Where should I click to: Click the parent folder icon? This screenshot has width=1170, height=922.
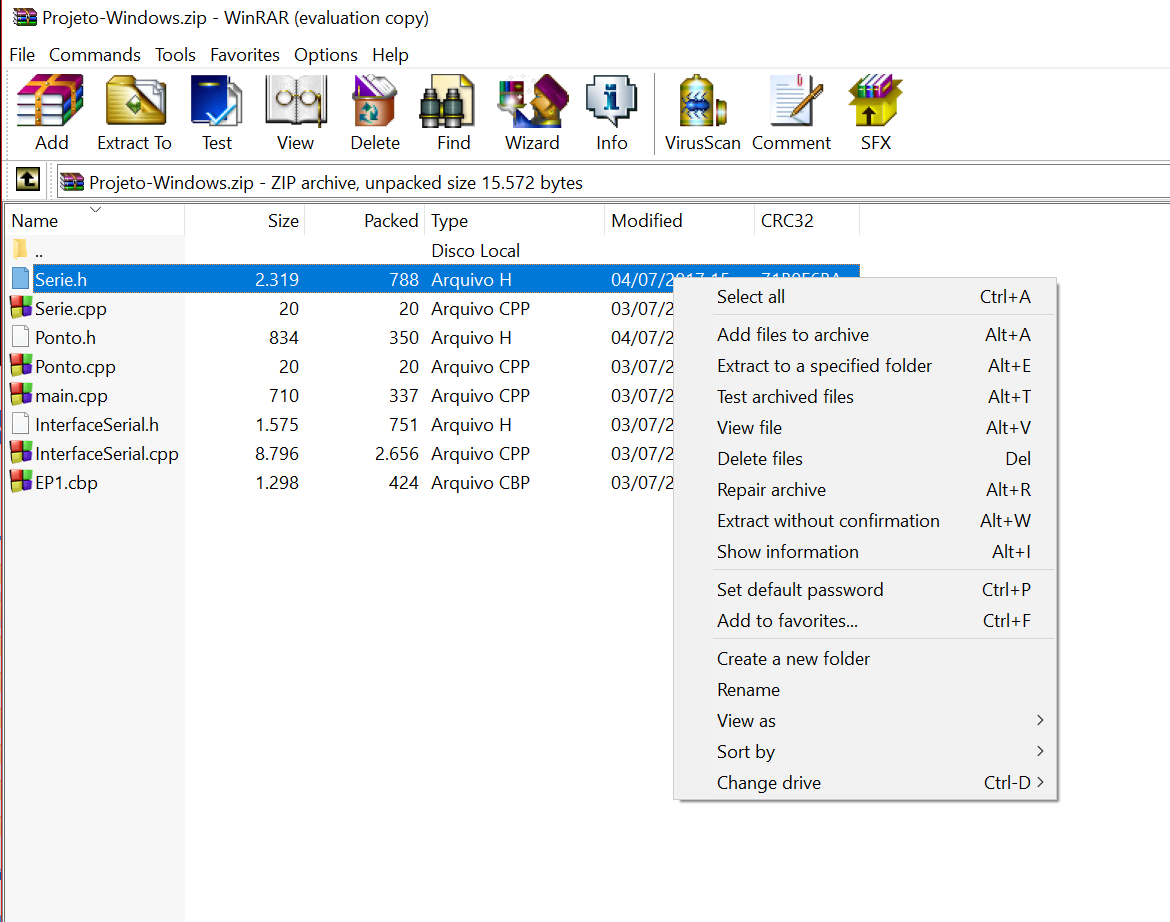tap(20, 249)
